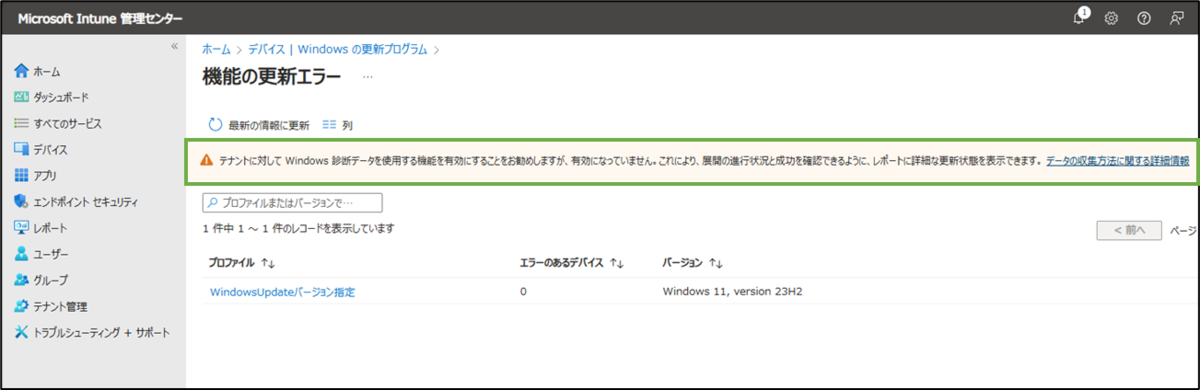This screenshot has height=390, width=1200.
Task: Click 最新の情報に更新 refresh button
Action: click(258, 125)
